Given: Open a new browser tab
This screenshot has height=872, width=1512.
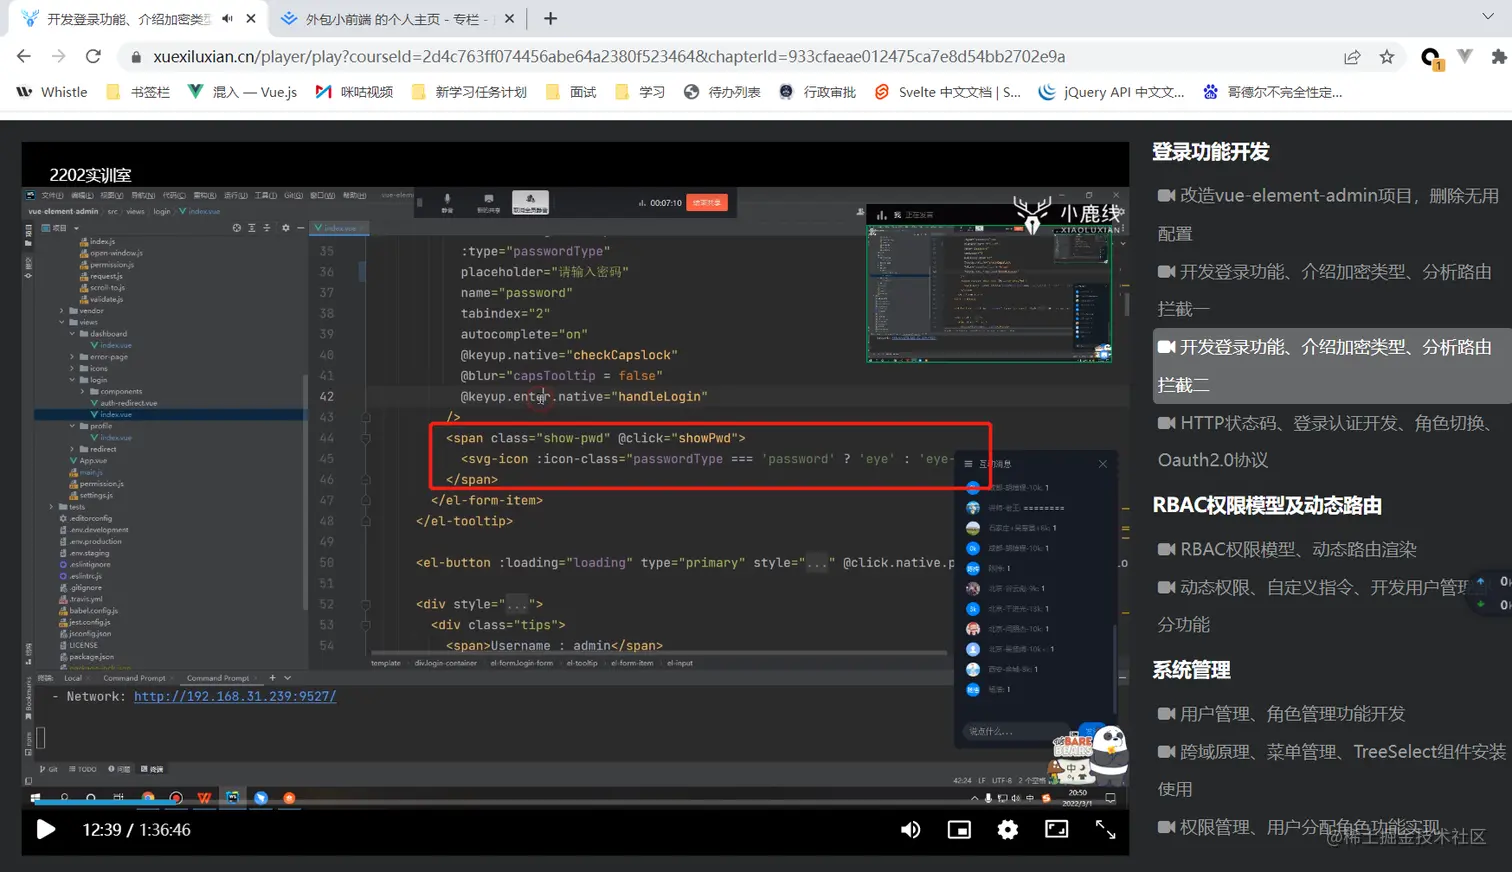Looking at the screenshot, I should click(x=550, y=19).
